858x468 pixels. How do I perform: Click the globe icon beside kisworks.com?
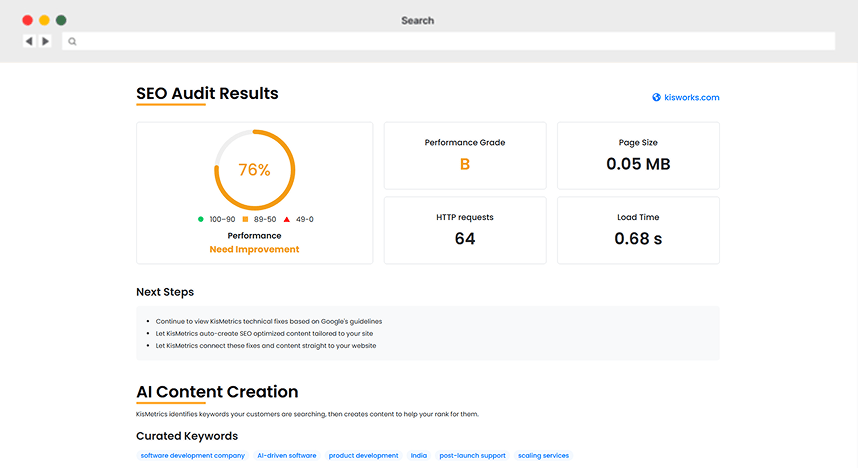click(x=656, y=97)
